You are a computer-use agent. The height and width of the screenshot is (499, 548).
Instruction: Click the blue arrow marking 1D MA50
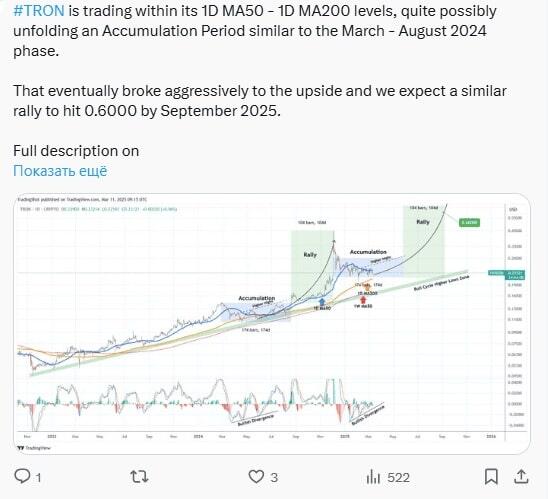pos(322,302)
